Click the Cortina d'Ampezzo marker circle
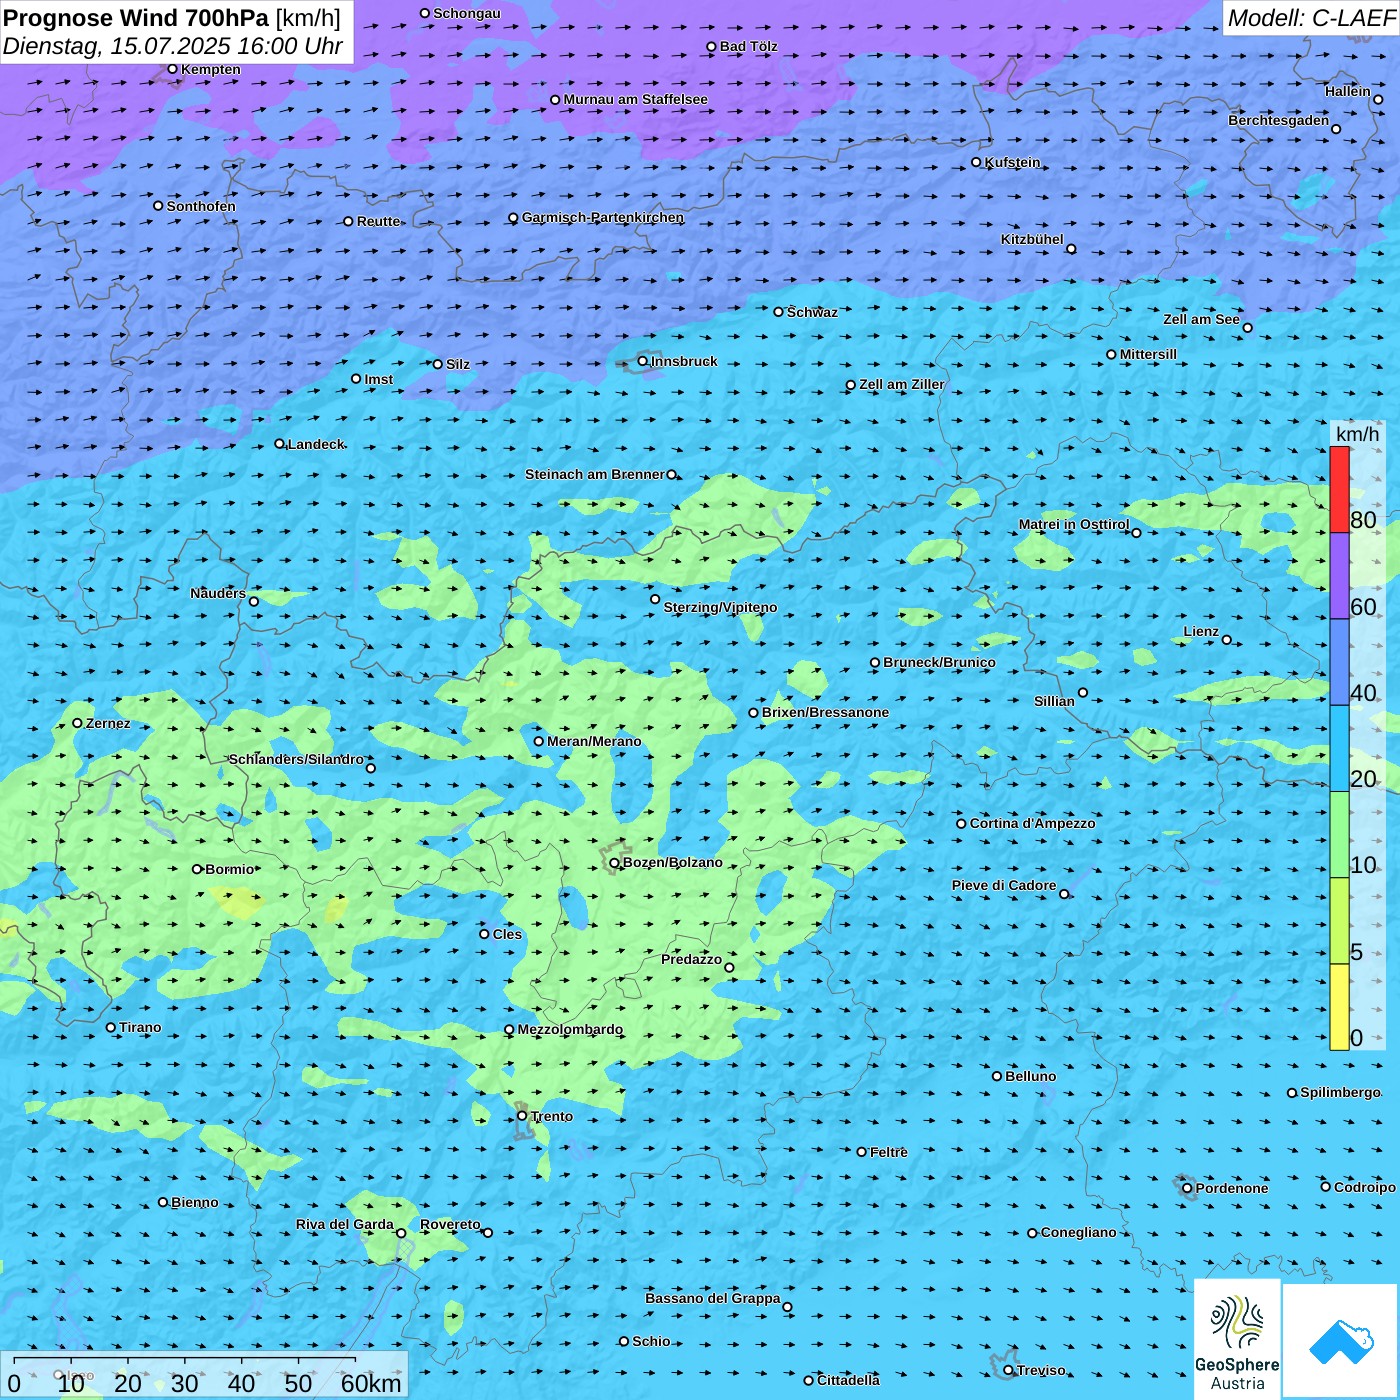This screenshot has width=1400, height=1400. coord(962,823)
